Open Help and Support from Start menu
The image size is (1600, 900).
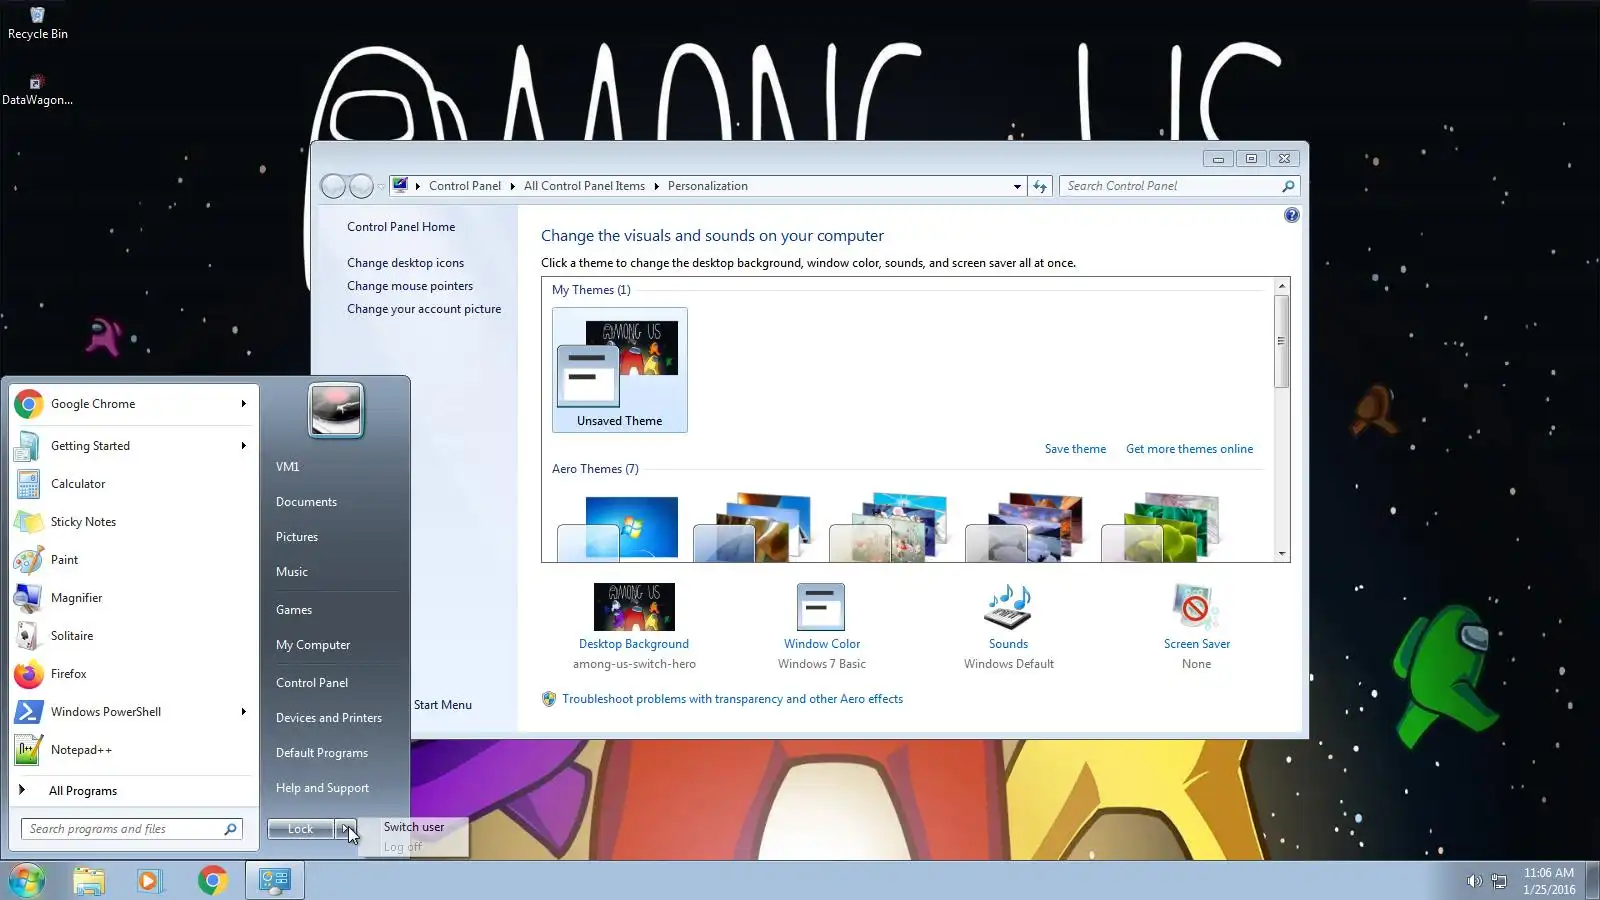(322, 788)
